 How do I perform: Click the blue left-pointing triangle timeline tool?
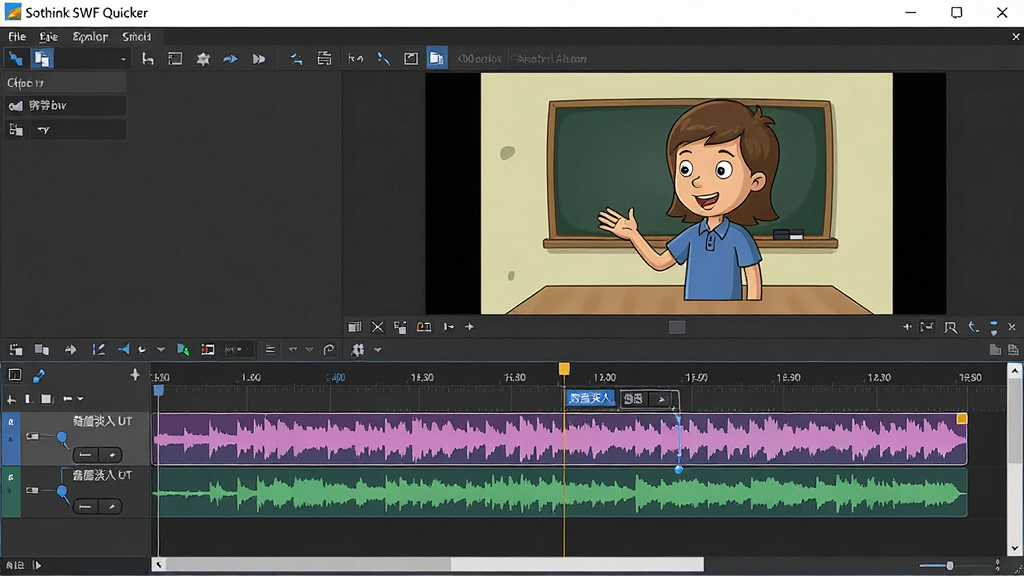click(123, 349)
